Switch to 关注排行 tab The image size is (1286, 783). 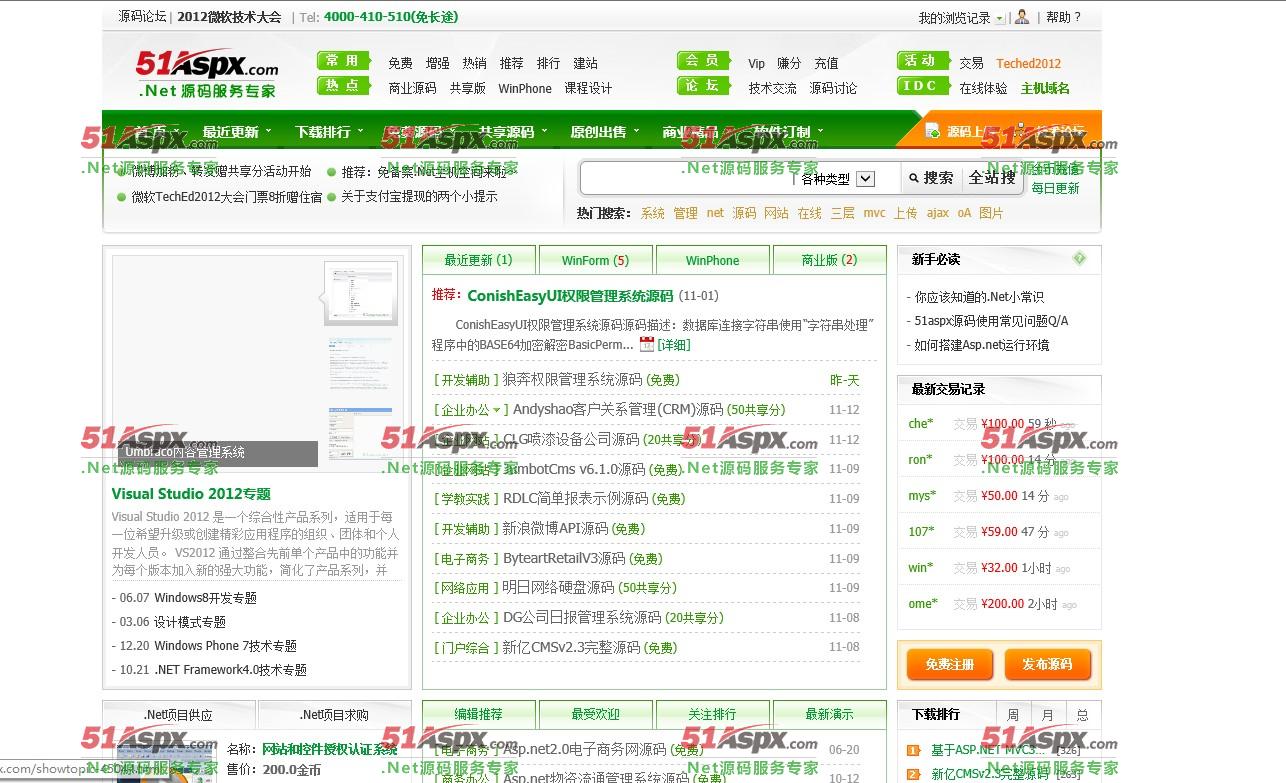(712, 714)
